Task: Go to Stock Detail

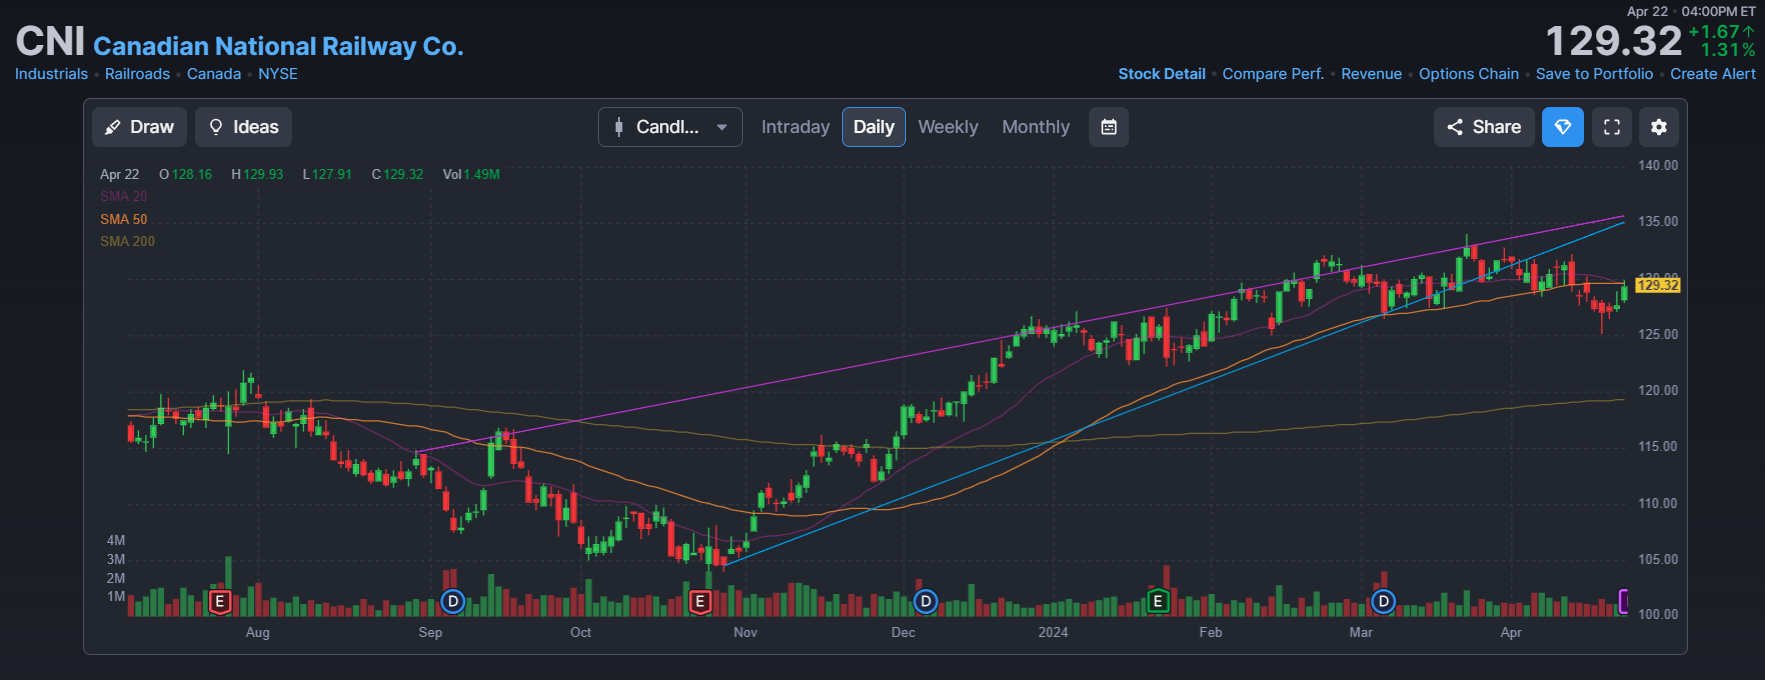Action: [x=1161, y=74]
